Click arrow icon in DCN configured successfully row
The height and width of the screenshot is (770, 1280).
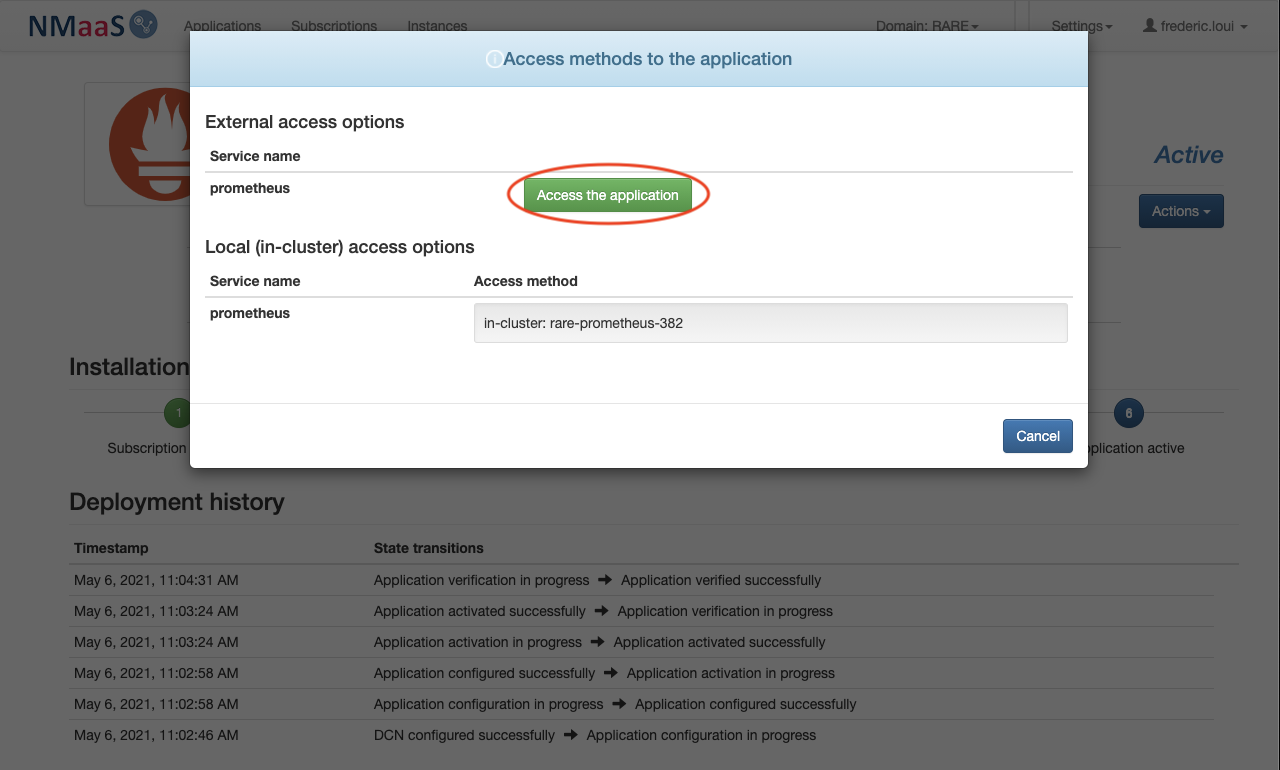click(x=571, y=735)
